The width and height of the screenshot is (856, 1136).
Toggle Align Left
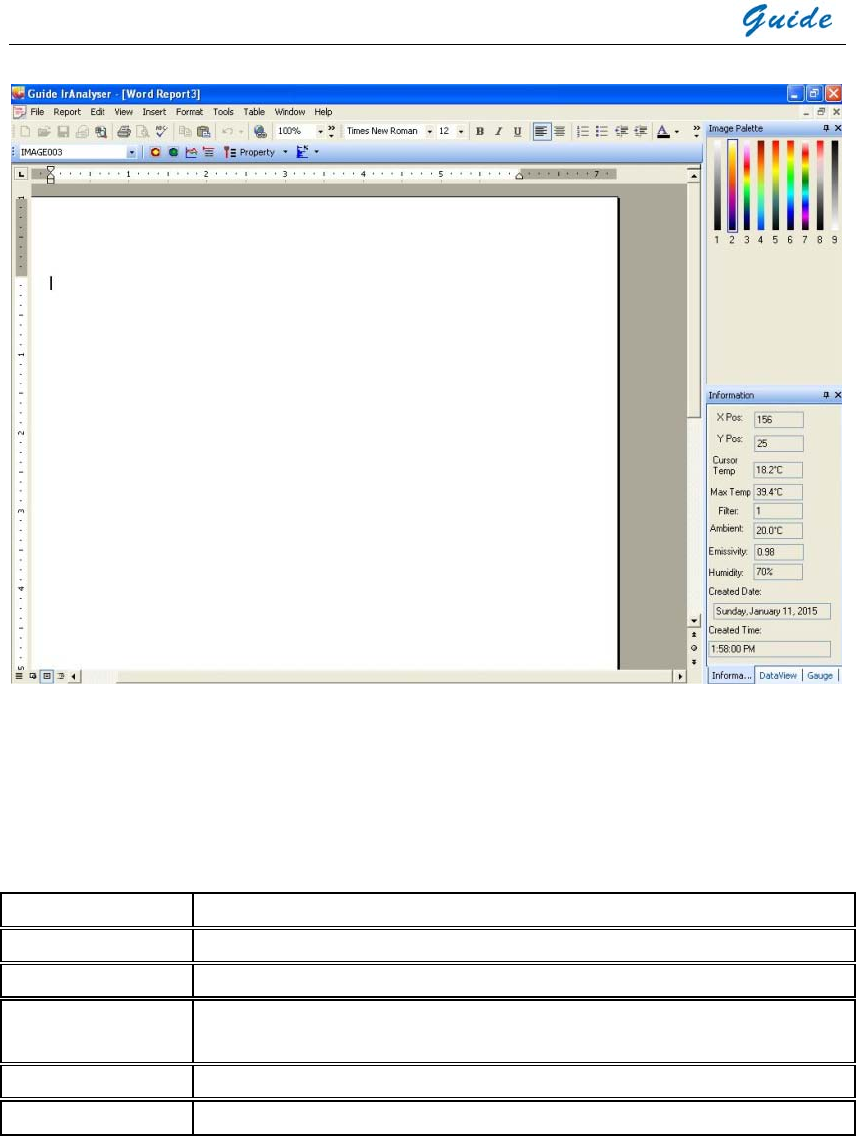[541, 131]
